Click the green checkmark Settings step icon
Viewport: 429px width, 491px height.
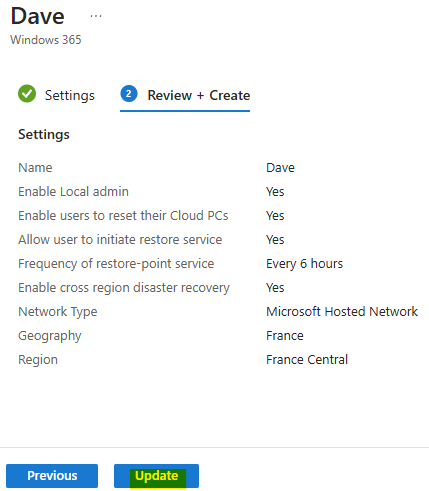27,94
